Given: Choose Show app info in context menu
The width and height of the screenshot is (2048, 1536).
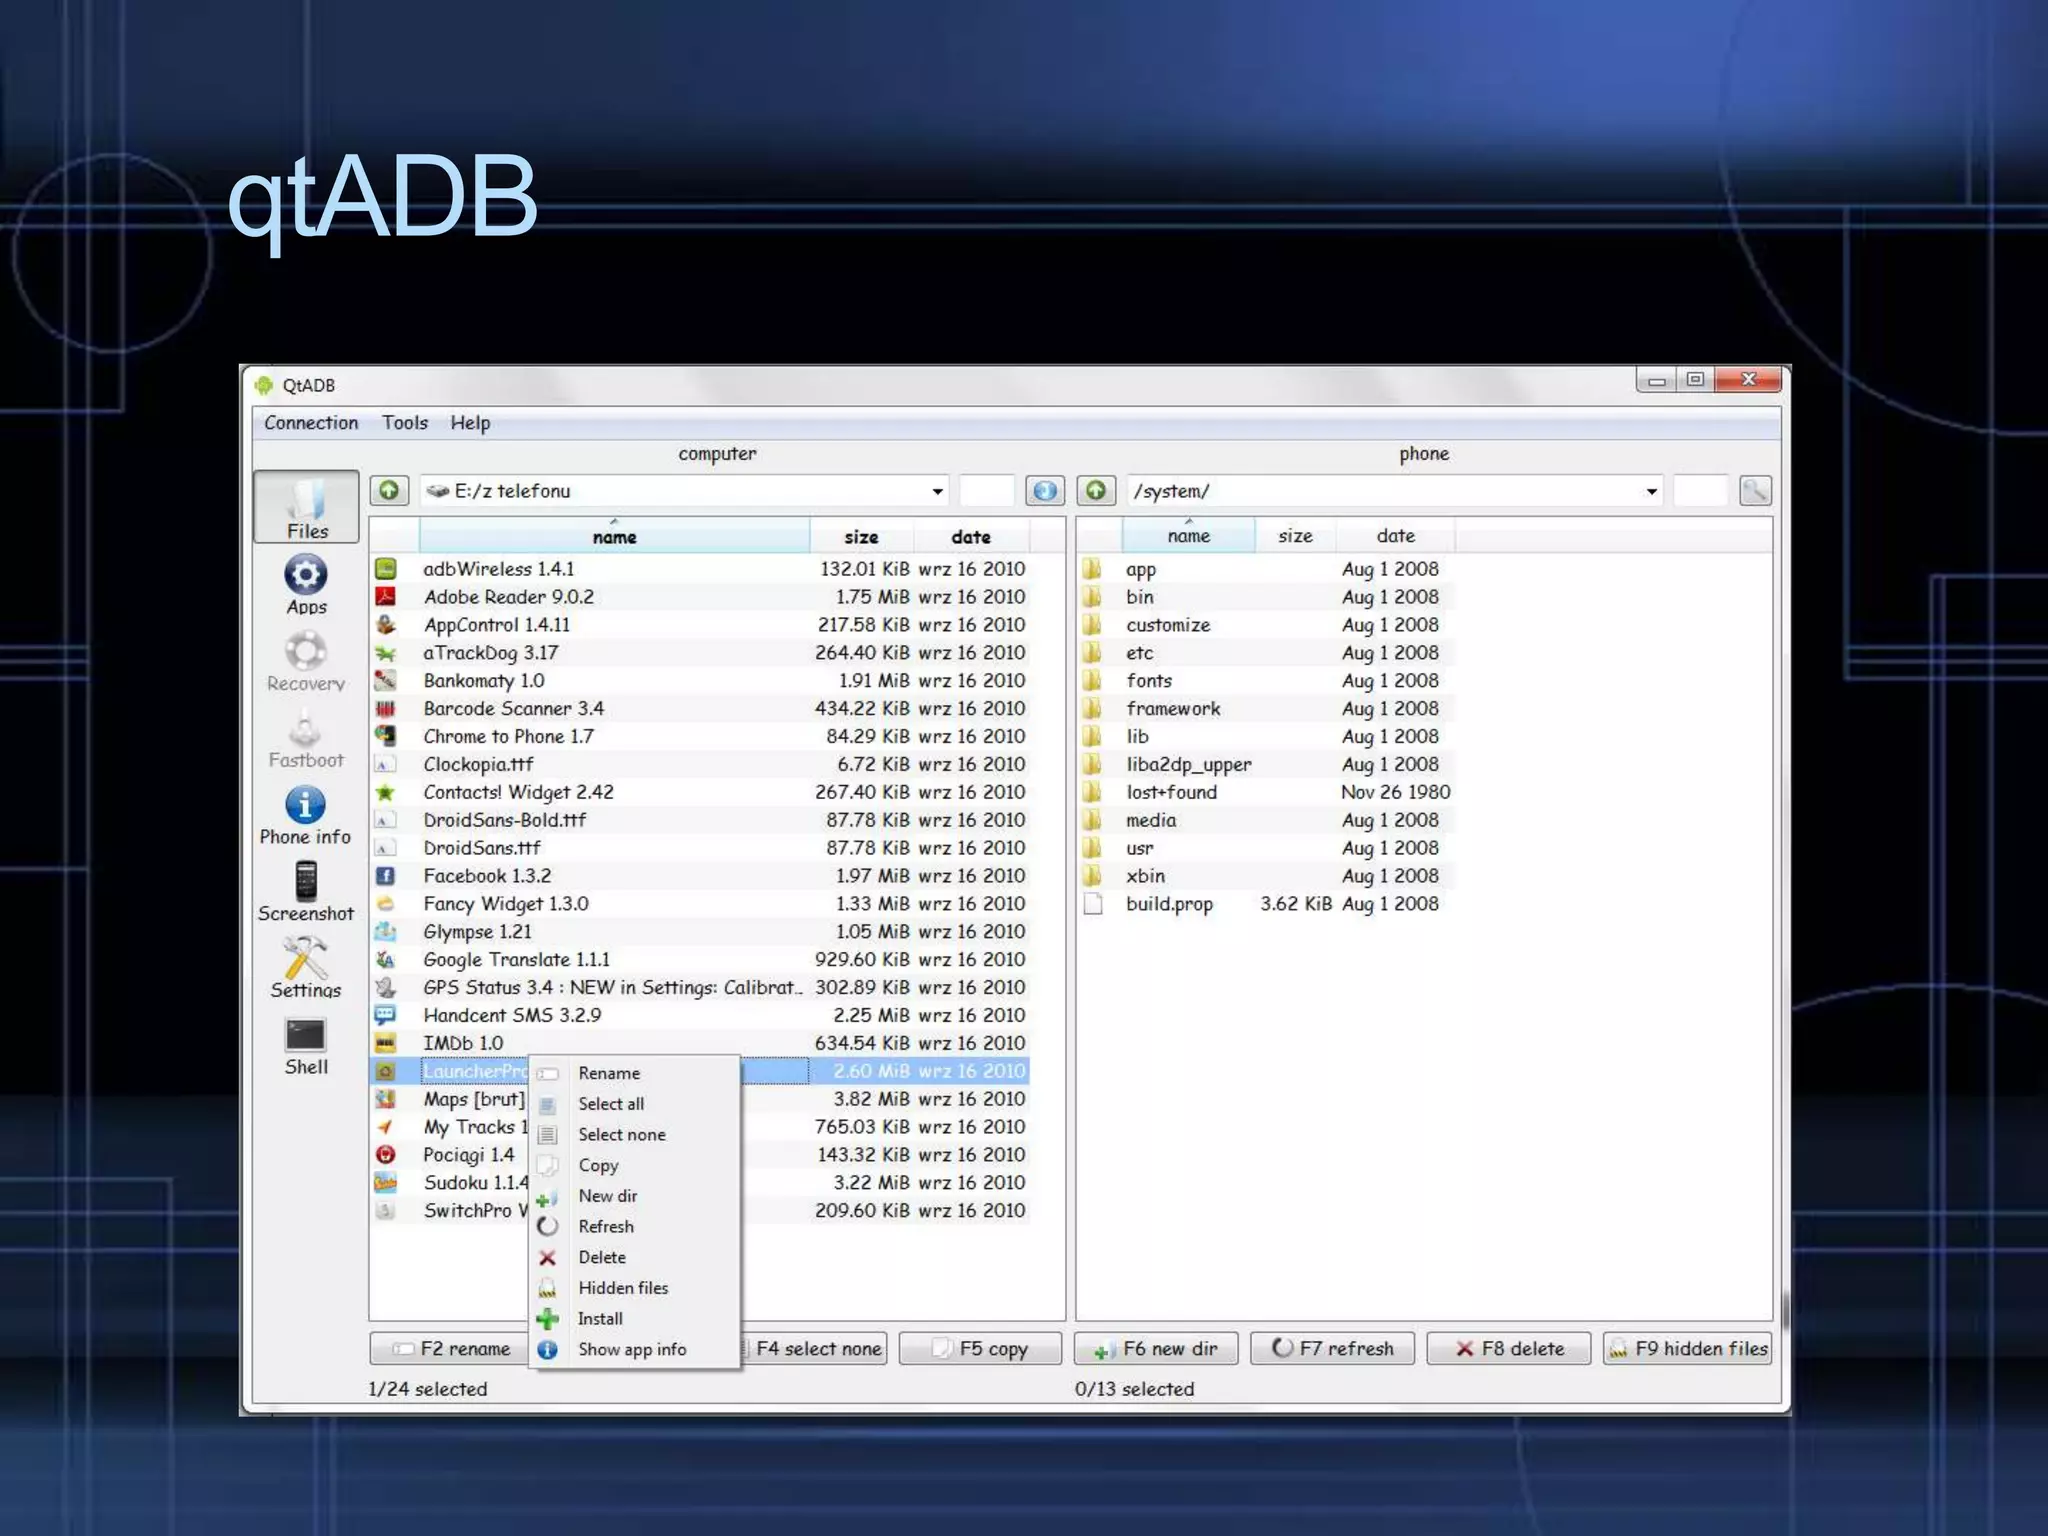Looking at the screenshot, I should (x=631, y=1349).
